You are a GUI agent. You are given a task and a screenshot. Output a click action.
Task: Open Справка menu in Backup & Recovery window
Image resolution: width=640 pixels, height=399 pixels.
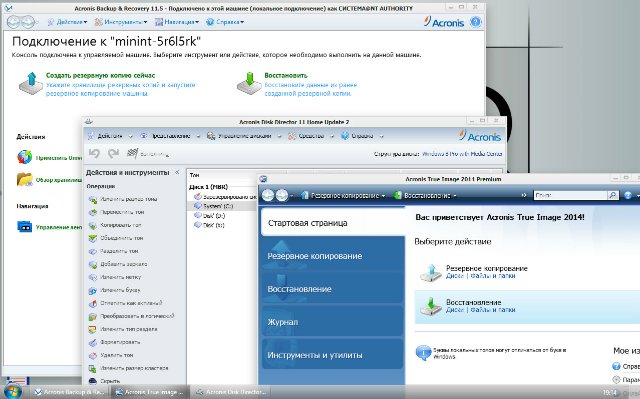pyautogui.click(x=225, y=22)
